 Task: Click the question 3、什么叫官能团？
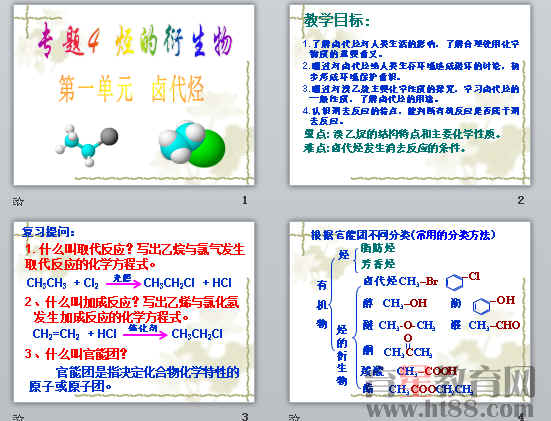tap(76, 354)
